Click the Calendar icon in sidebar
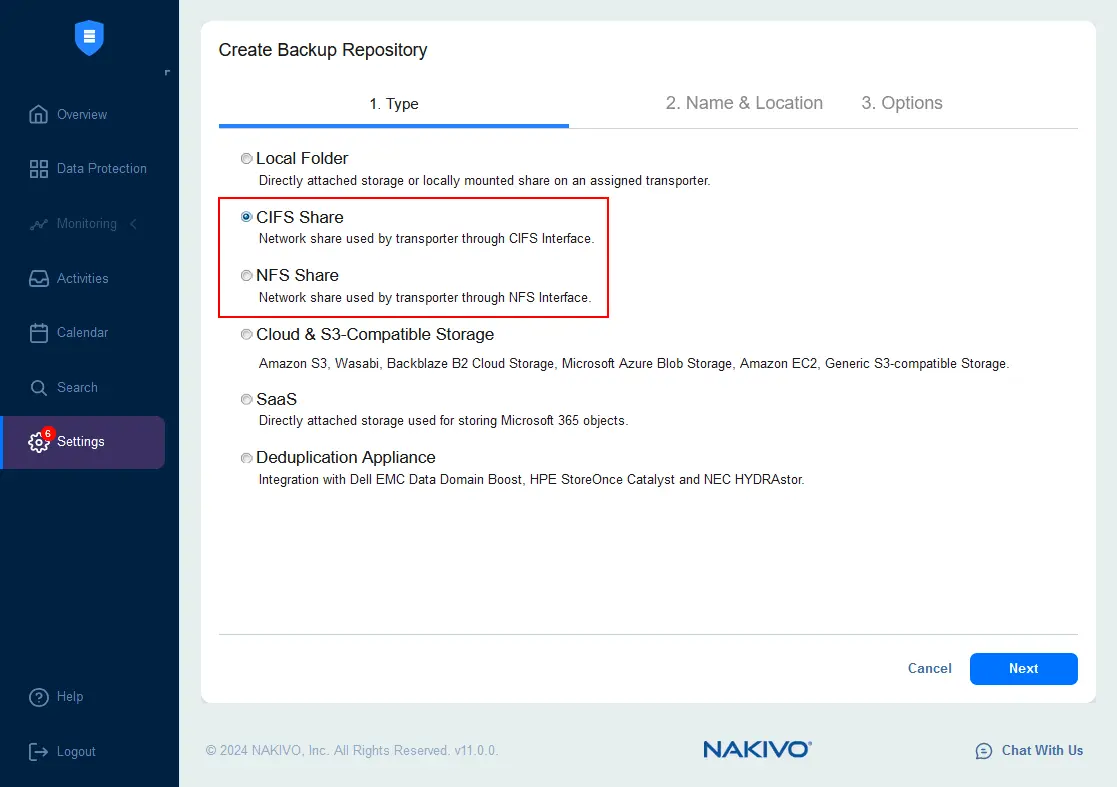 tap(38, 333)
